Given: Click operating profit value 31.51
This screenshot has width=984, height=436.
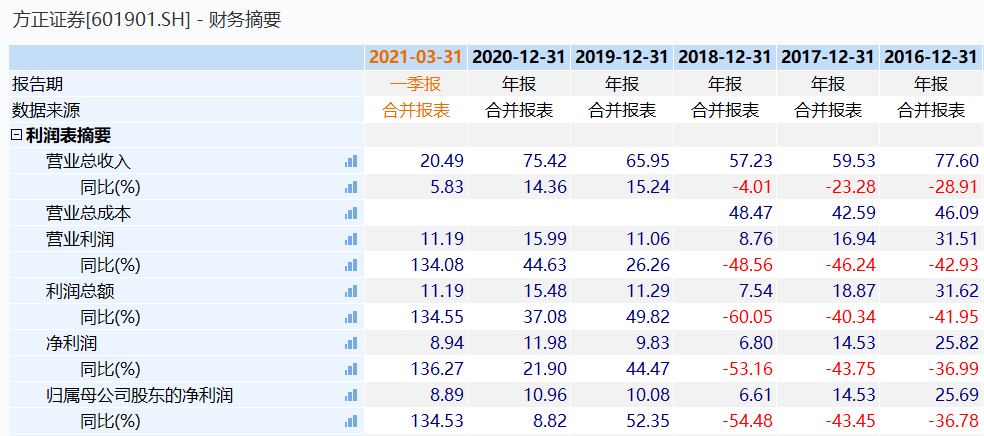Looking at the screenshot, I should coord(956,239).
